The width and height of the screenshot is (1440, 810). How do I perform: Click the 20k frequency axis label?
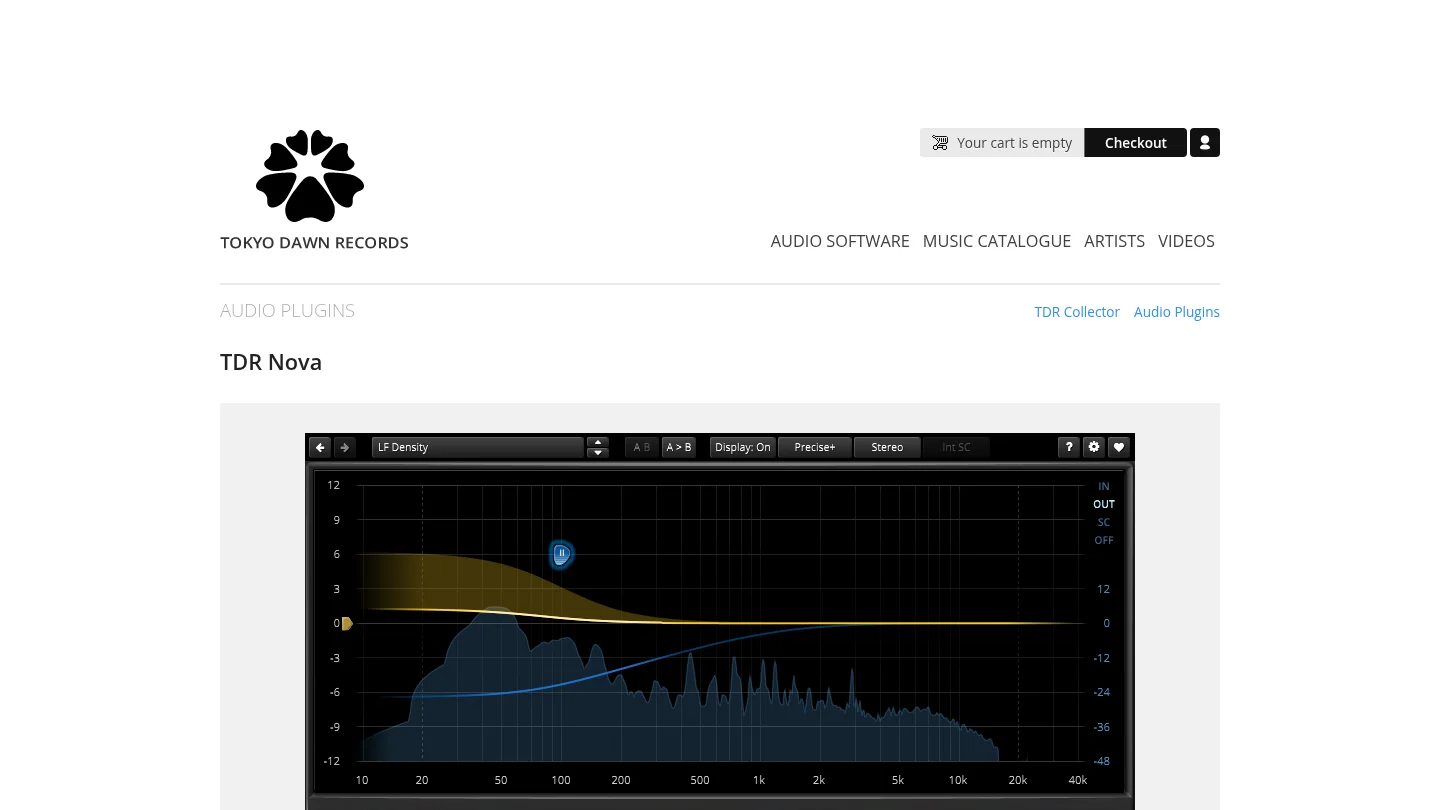(1018, 780)
